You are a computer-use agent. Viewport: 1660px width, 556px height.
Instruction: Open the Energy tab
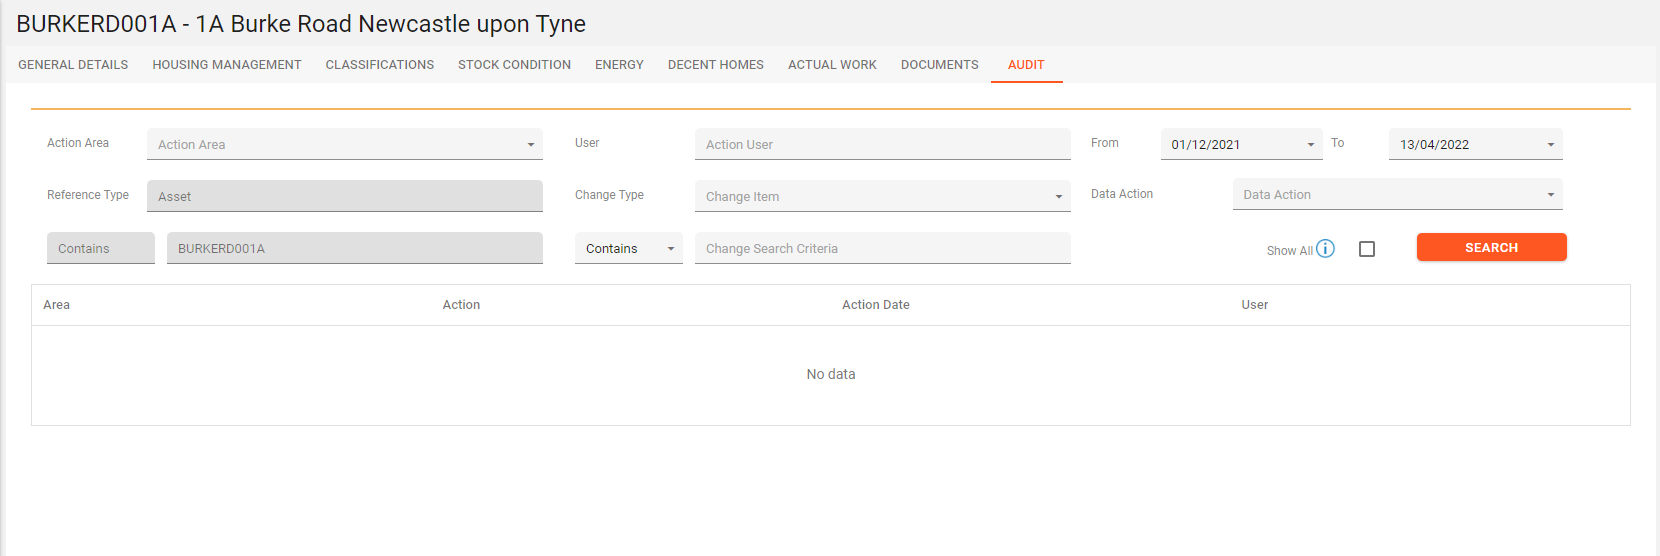619,65
